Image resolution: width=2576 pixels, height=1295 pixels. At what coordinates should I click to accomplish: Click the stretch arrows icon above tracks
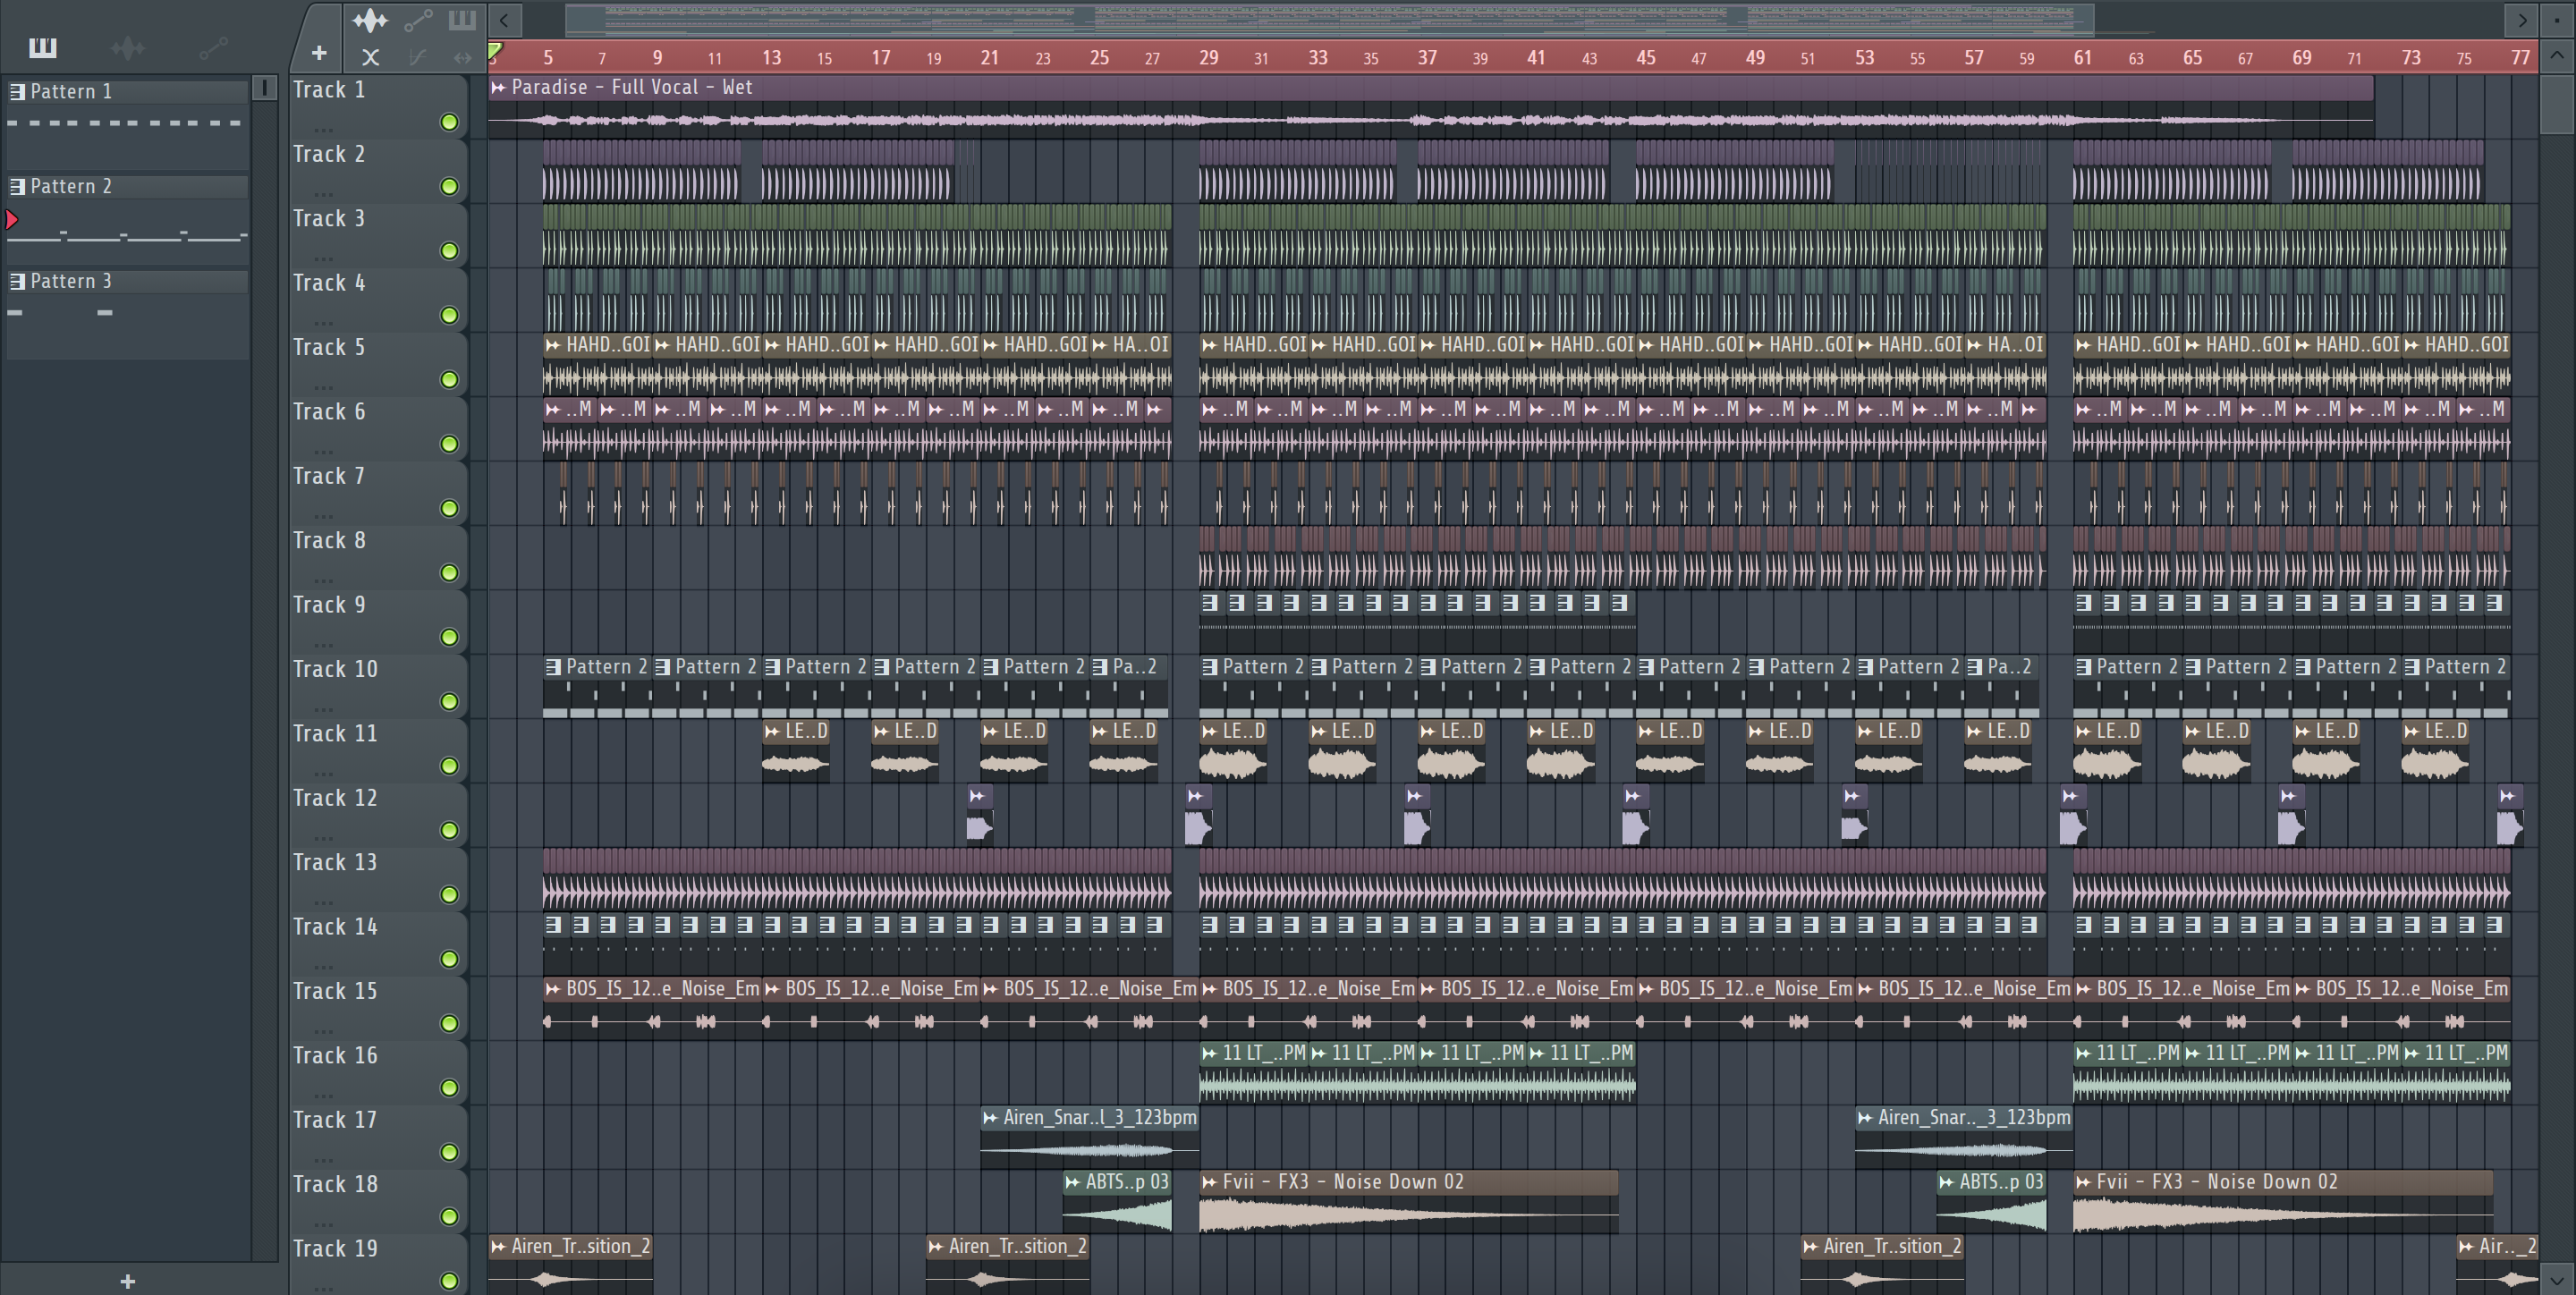[462, 57]
